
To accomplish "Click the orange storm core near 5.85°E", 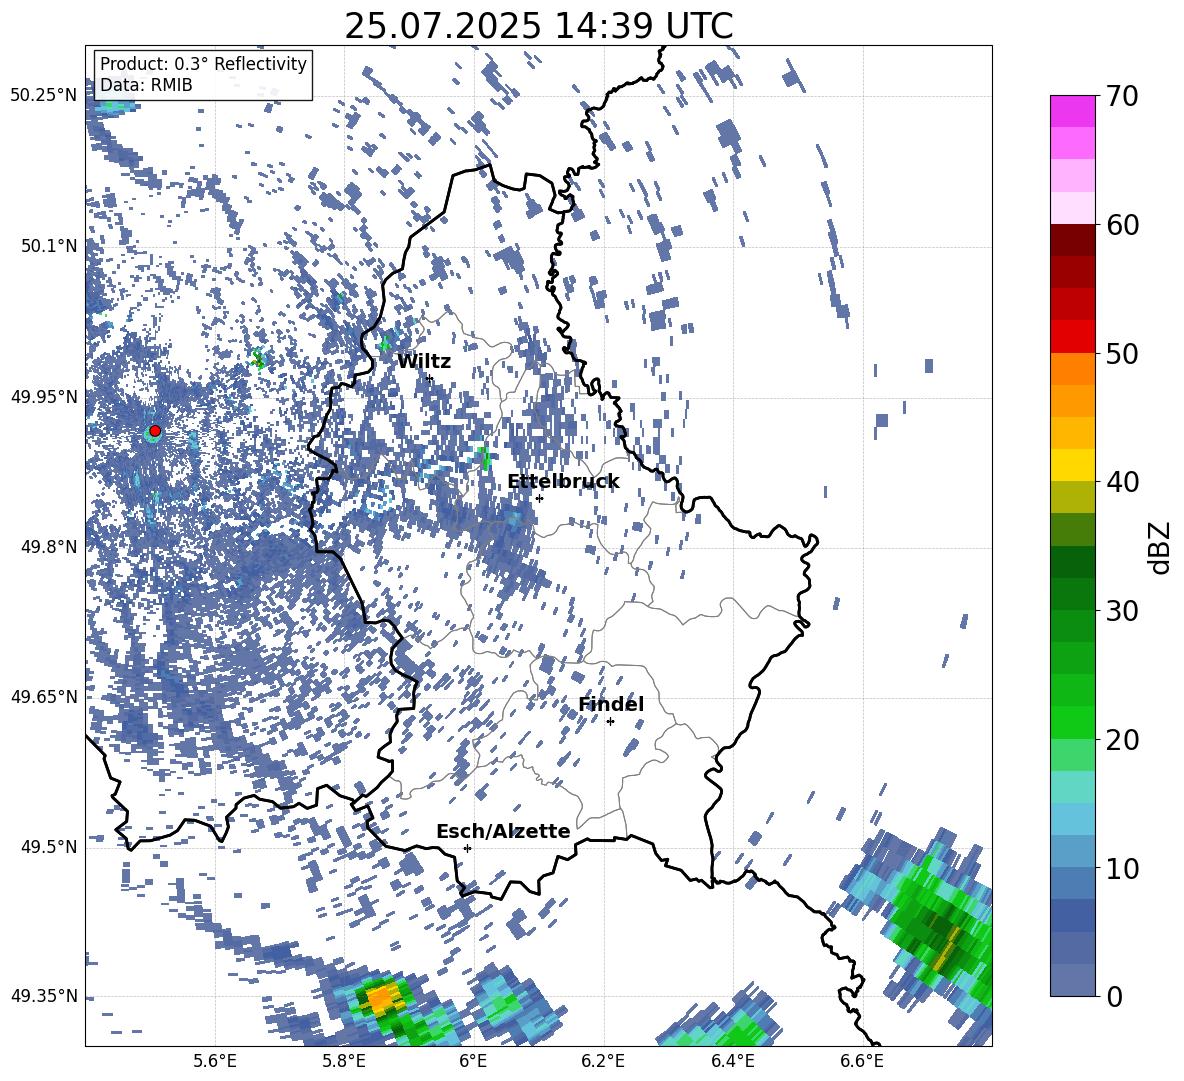I will [x=382, y=998].
